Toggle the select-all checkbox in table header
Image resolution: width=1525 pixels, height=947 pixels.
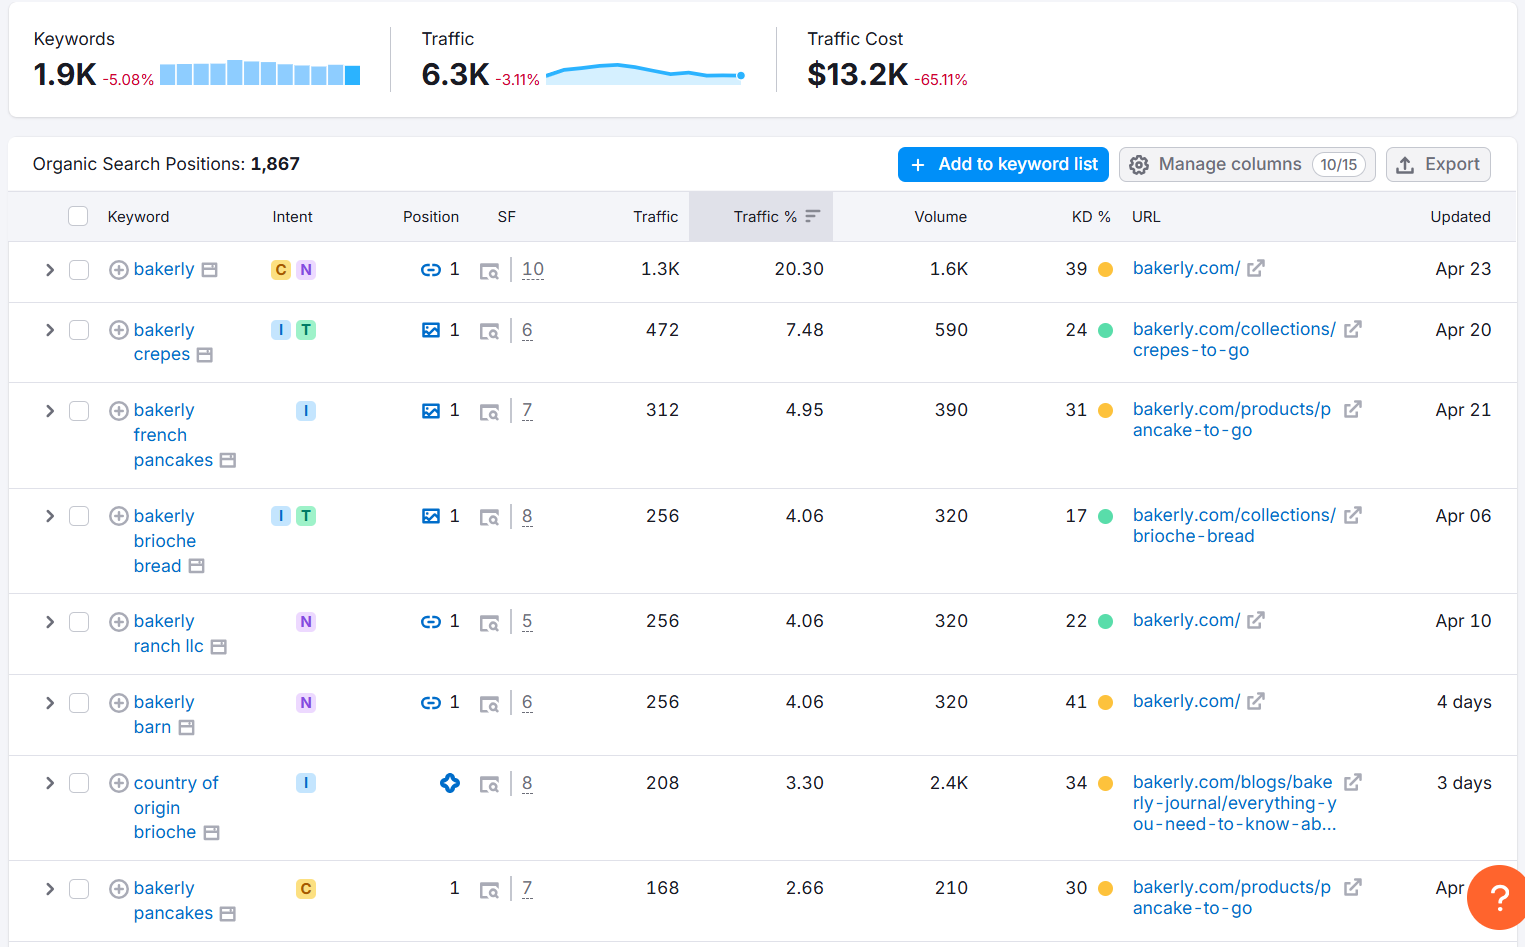click(x=78, y=216)
